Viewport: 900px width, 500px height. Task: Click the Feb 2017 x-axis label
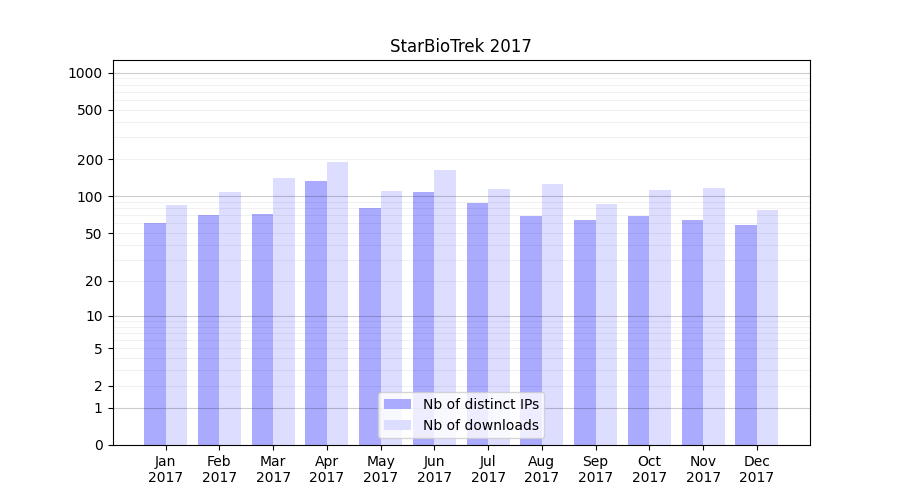pos(219,469)
